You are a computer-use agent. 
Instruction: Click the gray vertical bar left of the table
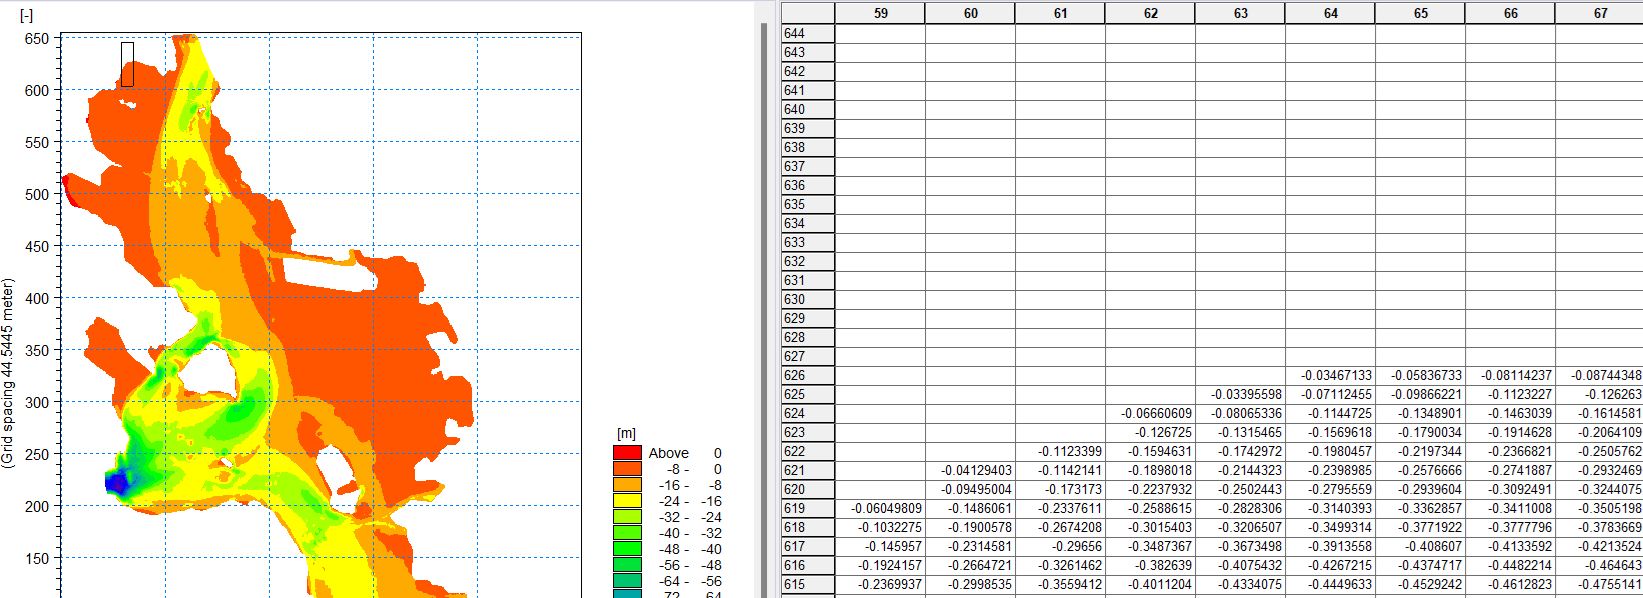[x=765, y=300]
